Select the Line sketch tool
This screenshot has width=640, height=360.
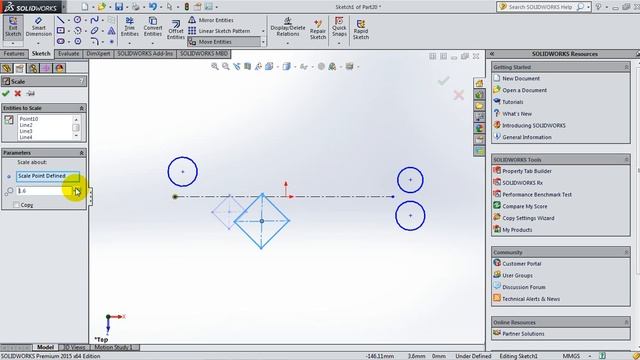point(60,20)
